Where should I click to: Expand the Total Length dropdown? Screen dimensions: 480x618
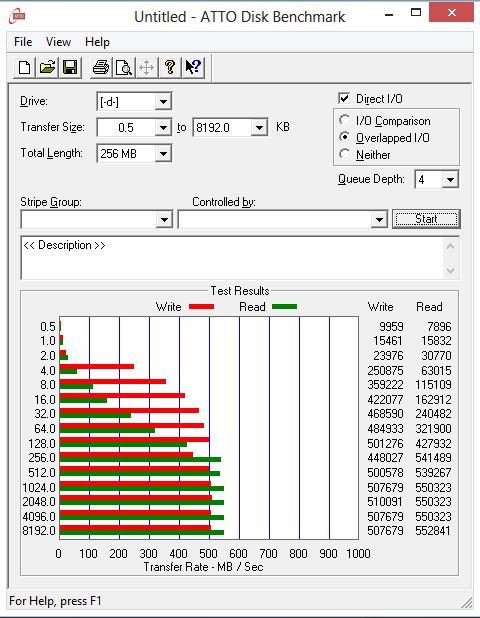pos(163,154)
